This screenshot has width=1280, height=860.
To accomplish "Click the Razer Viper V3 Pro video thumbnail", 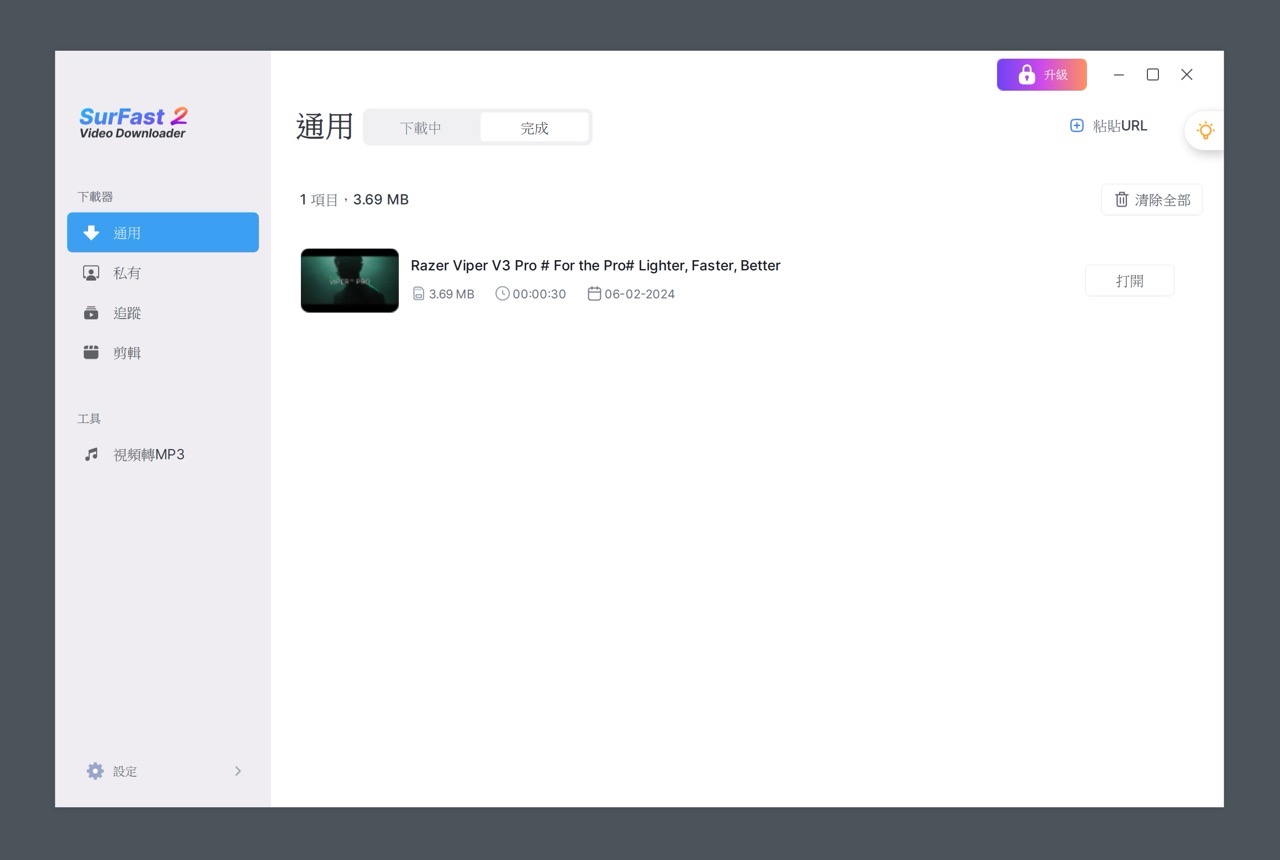I will tap(350, 280).
